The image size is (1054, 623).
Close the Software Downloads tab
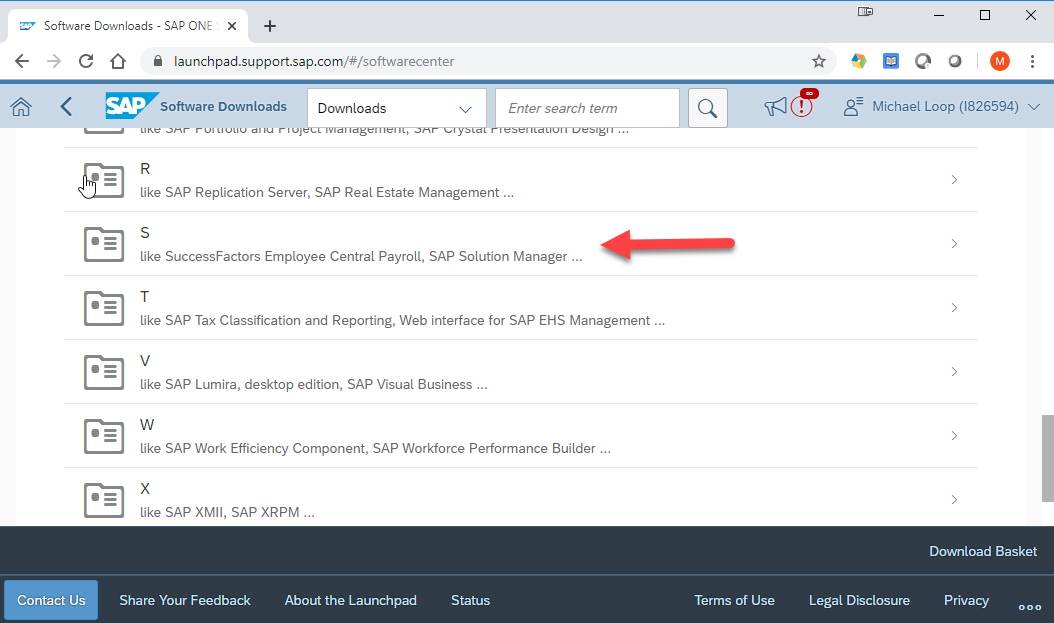coord(232,26)
